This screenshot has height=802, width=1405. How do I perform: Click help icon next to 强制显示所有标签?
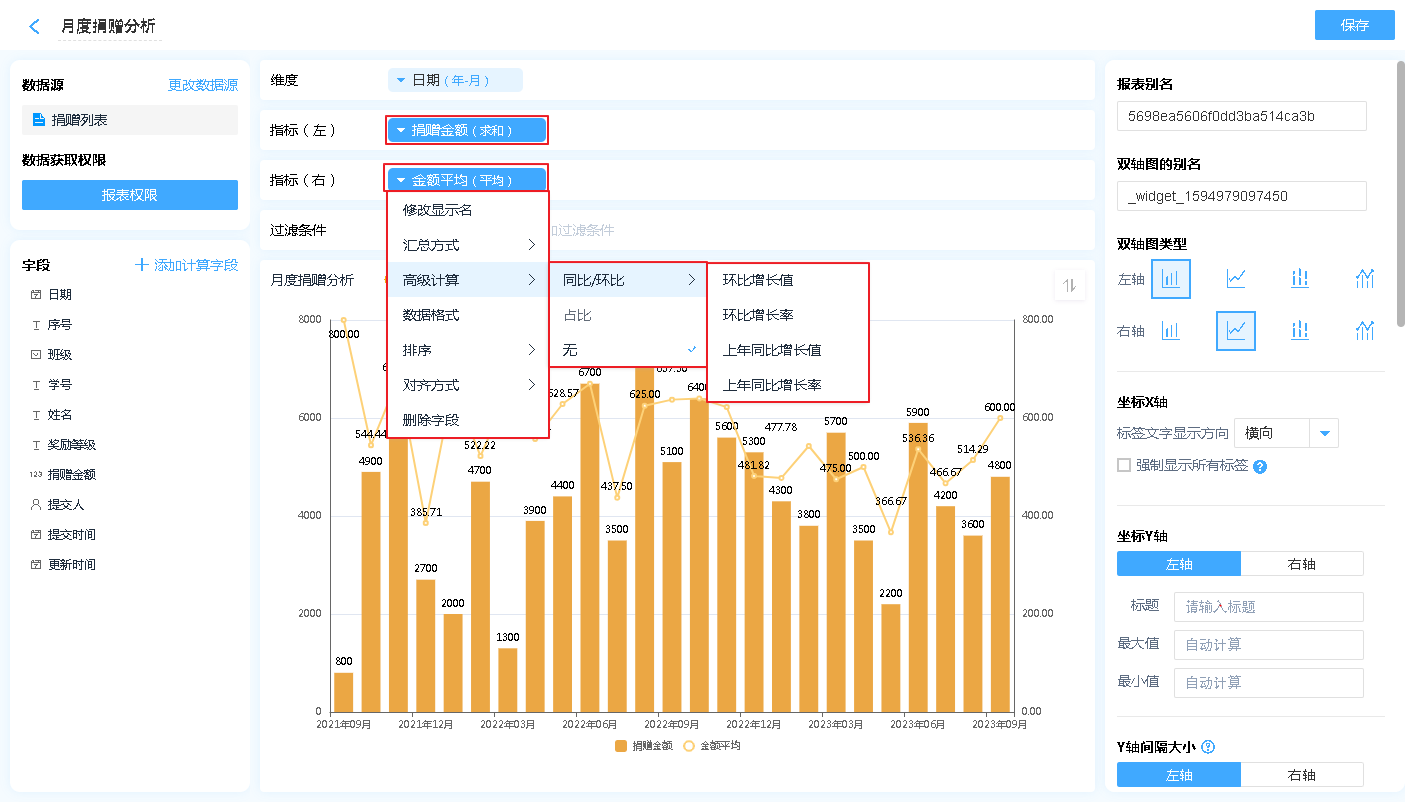click(1260, 467)
